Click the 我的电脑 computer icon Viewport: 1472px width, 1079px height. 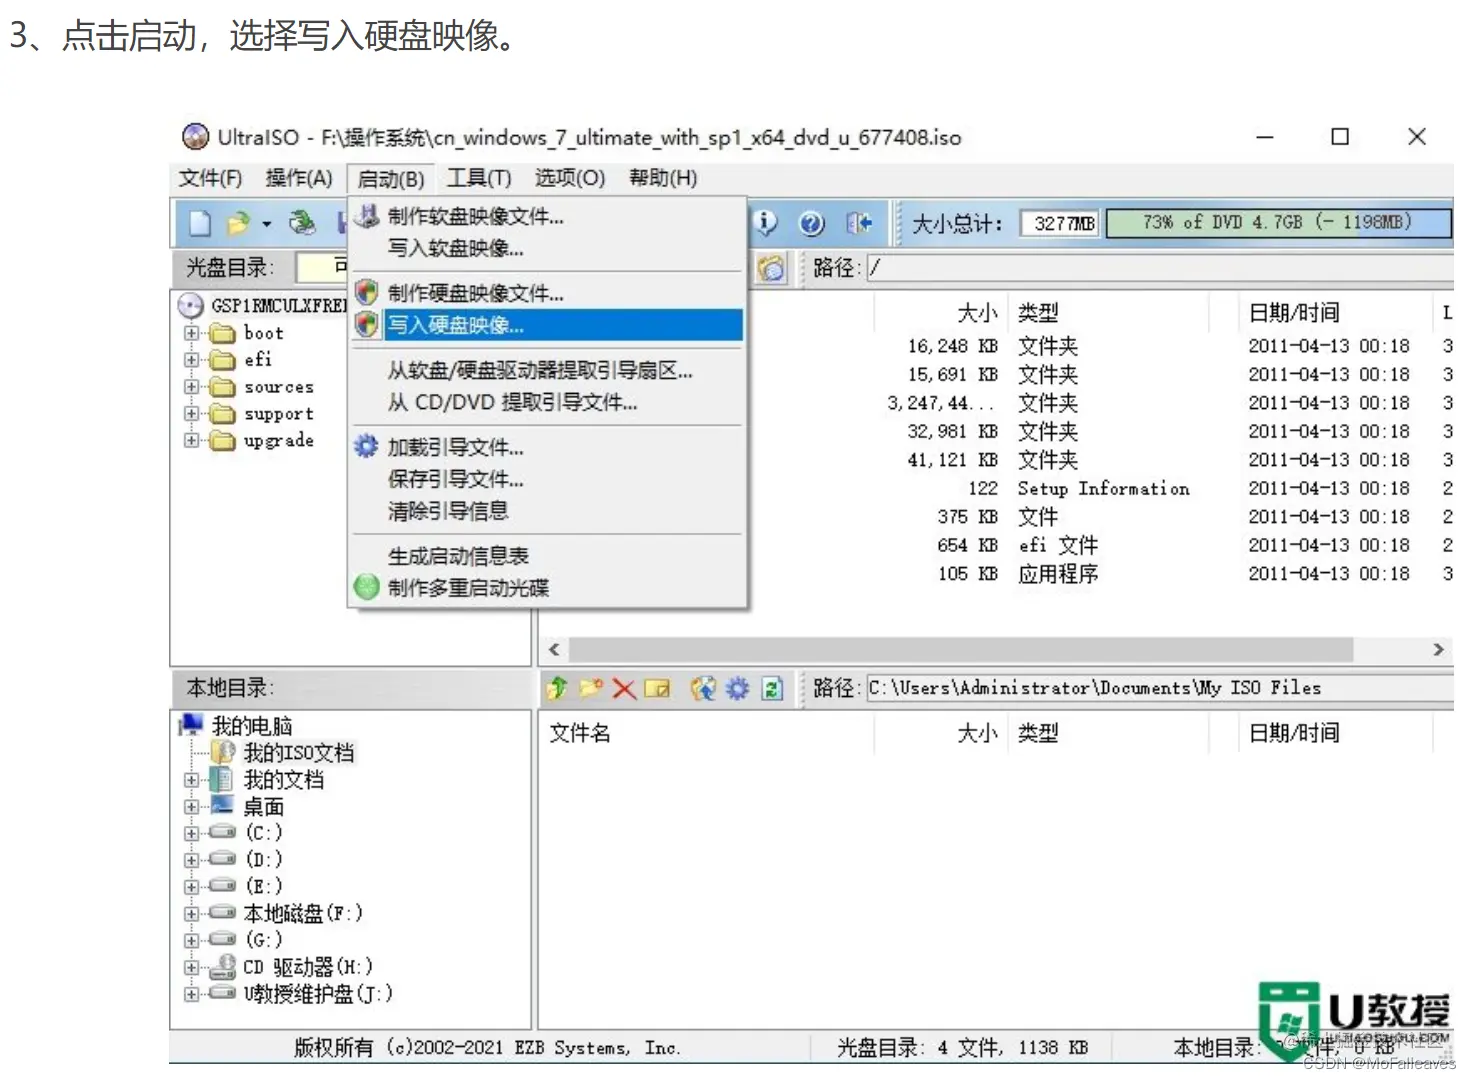point(191,725)
